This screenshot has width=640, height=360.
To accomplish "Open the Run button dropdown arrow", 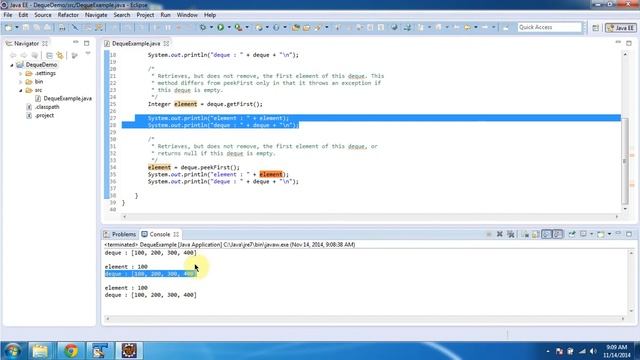I will pyautogui.click(x=229, y=27).
